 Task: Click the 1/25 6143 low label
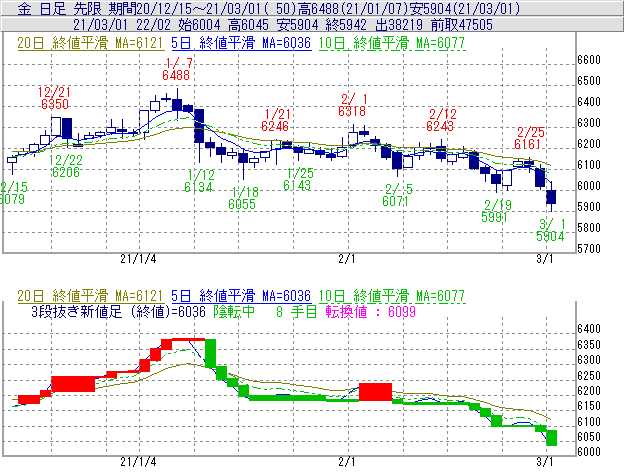297,179
